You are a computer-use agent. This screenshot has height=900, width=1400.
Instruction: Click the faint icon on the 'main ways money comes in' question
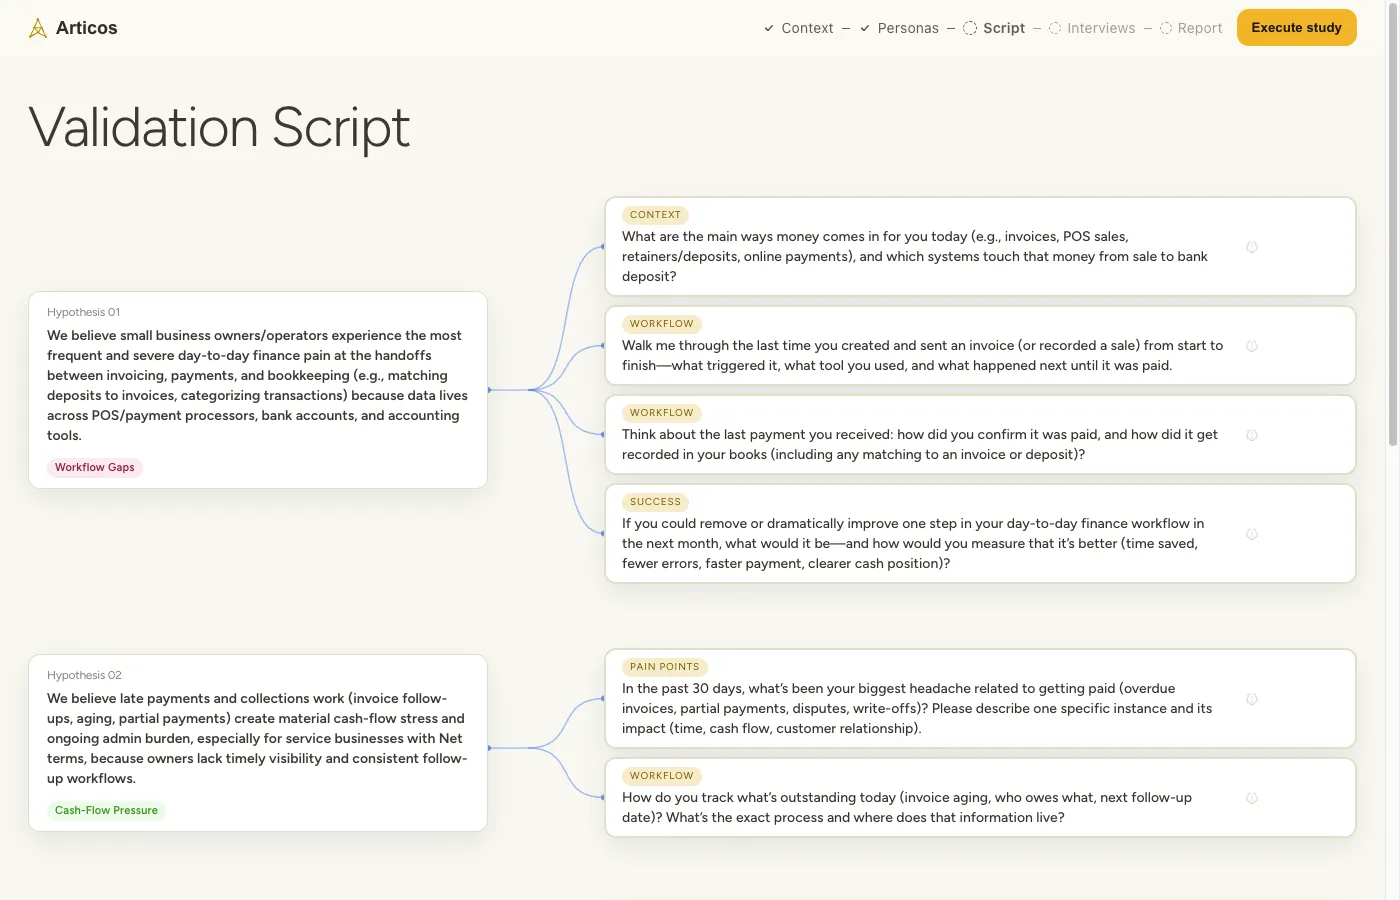(1251, 247)
